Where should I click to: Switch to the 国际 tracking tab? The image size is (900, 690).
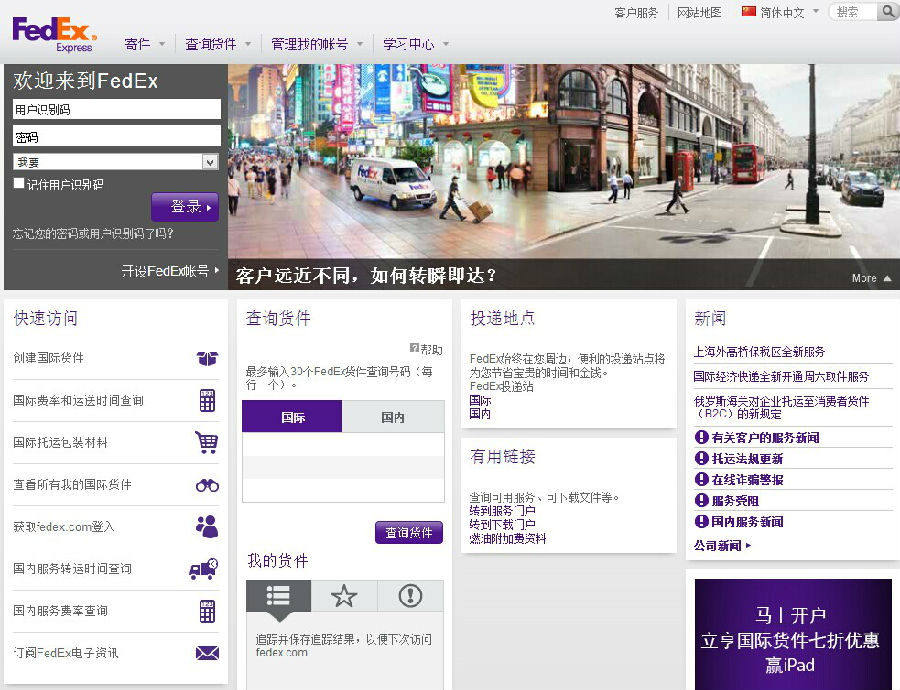pos(292,417)
